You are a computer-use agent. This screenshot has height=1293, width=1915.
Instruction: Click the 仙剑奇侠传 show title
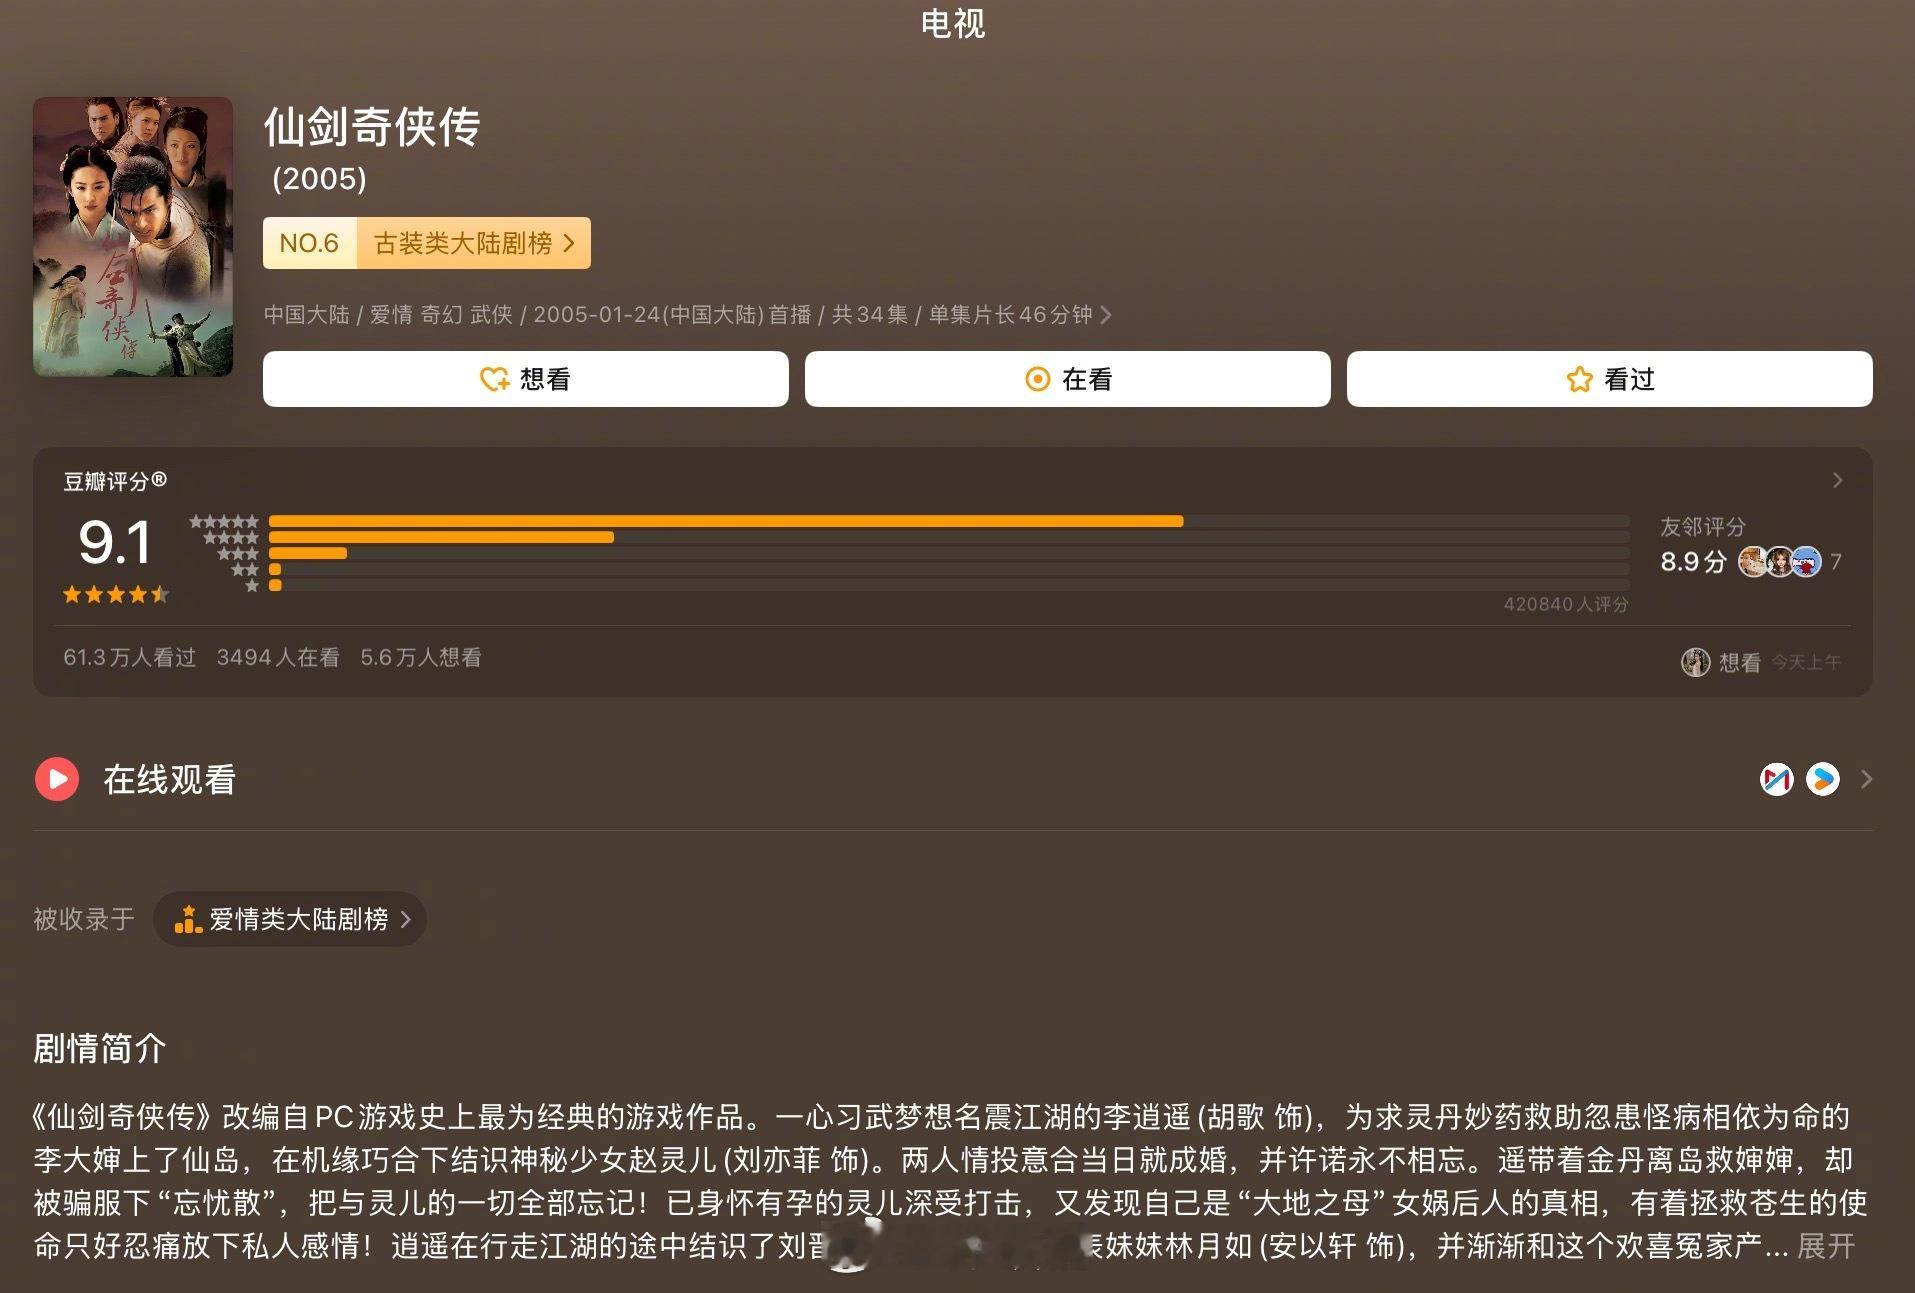[x=372, y=127]
